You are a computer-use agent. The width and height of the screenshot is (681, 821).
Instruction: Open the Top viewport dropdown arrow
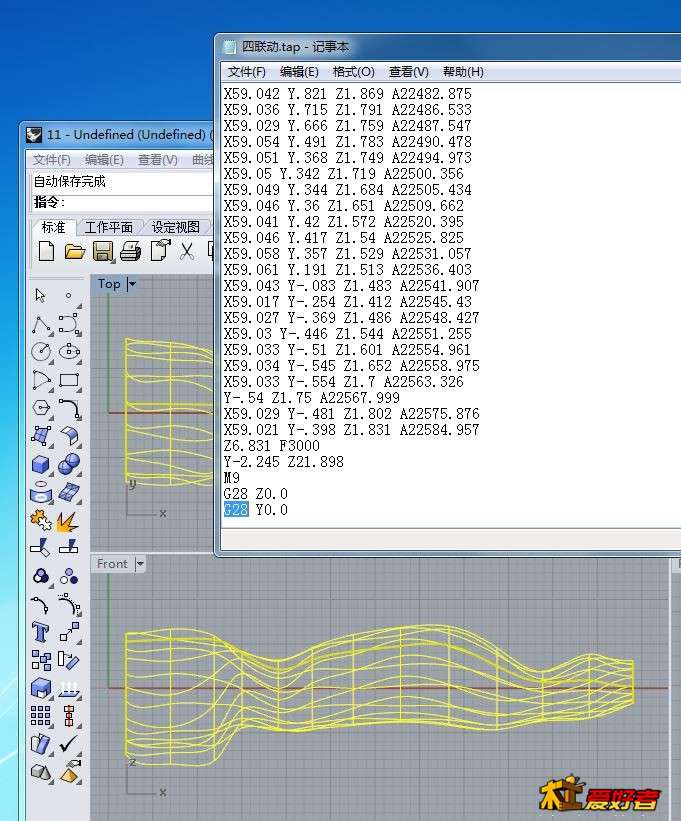[x=132, y=284]
